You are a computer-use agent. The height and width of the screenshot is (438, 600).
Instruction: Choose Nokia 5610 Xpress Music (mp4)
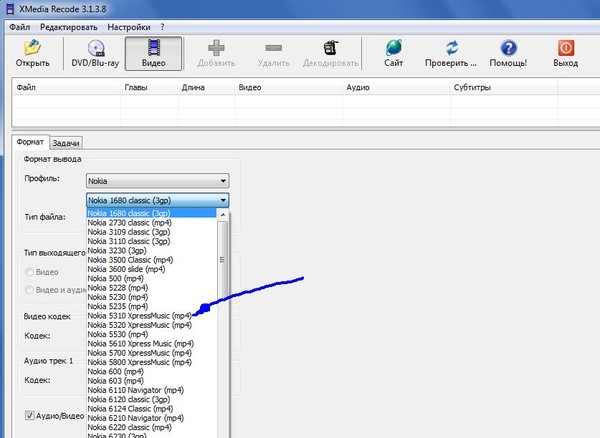pyautogui.click(x=152, y=344)
